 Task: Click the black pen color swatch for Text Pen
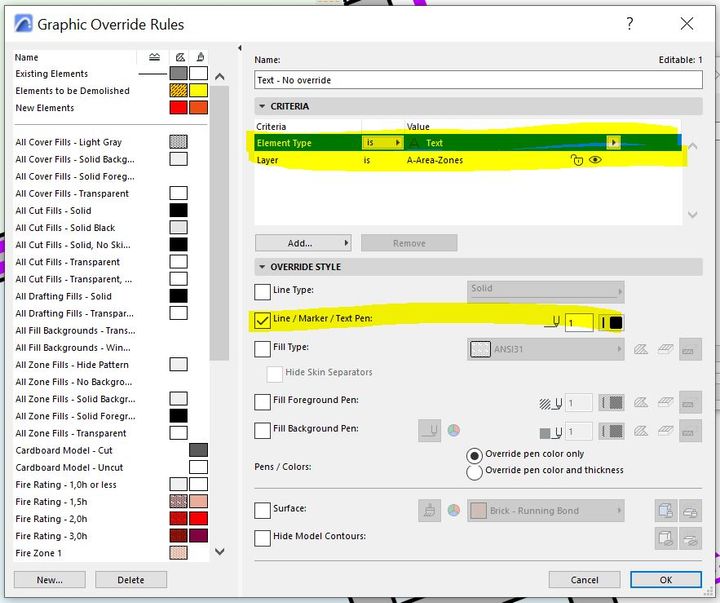click(x=616, y=322)
